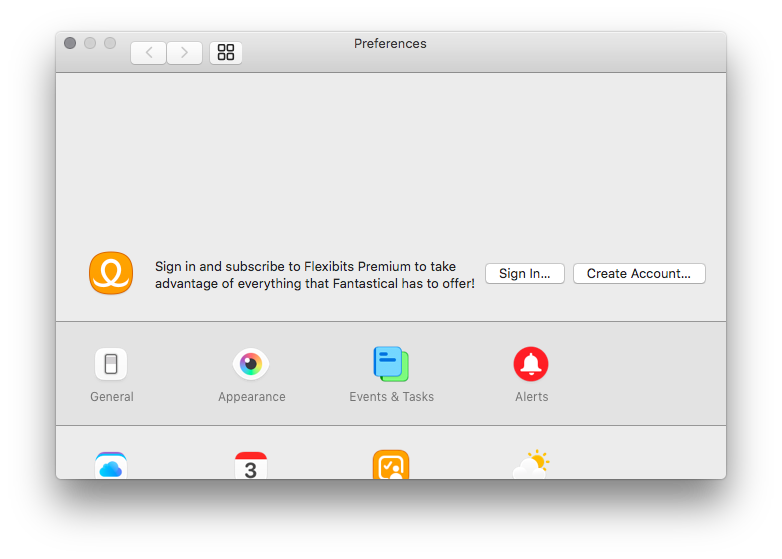The width and height of the screenshot is (782, 559).
Task: Open the cloud accounts pane icon
Action: 111,465
